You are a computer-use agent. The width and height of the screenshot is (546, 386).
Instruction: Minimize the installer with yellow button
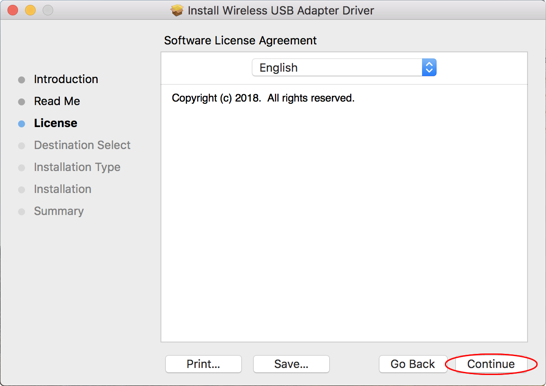point(30,10)
